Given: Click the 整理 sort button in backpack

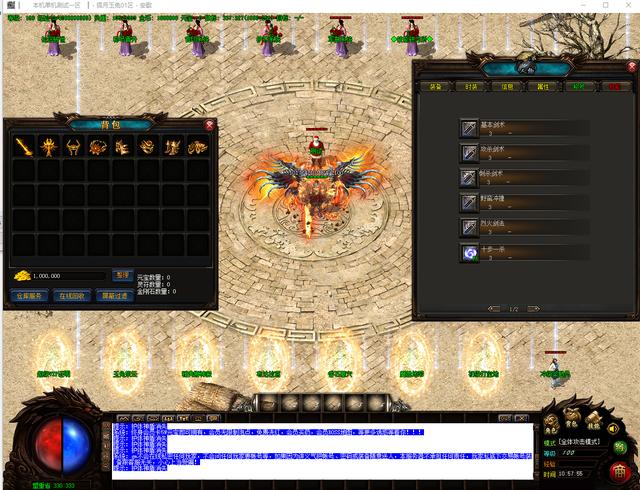Looking at the screenshot, I should point(122,275).
